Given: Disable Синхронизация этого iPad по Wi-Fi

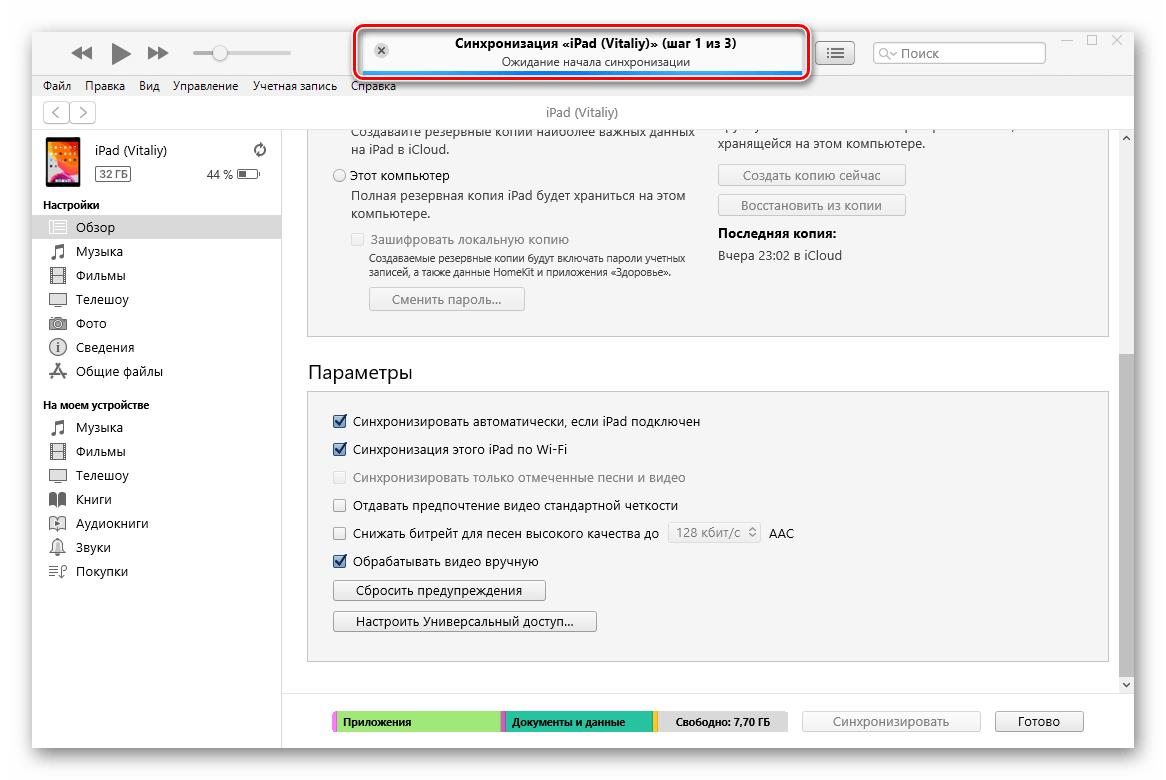Looking at the screenshot, I should tap(340, 450).
